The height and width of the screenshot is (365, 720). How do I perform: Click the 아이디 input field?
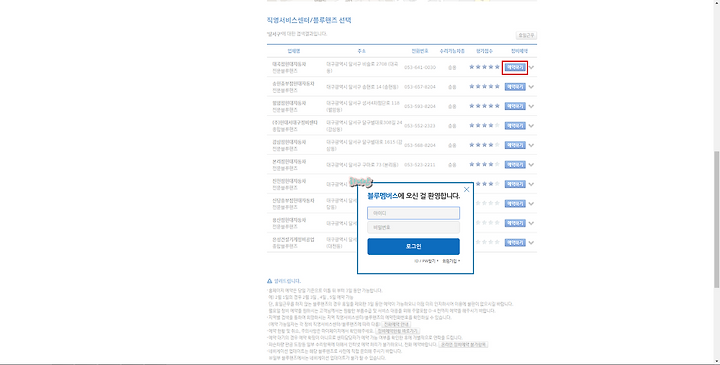413,213
